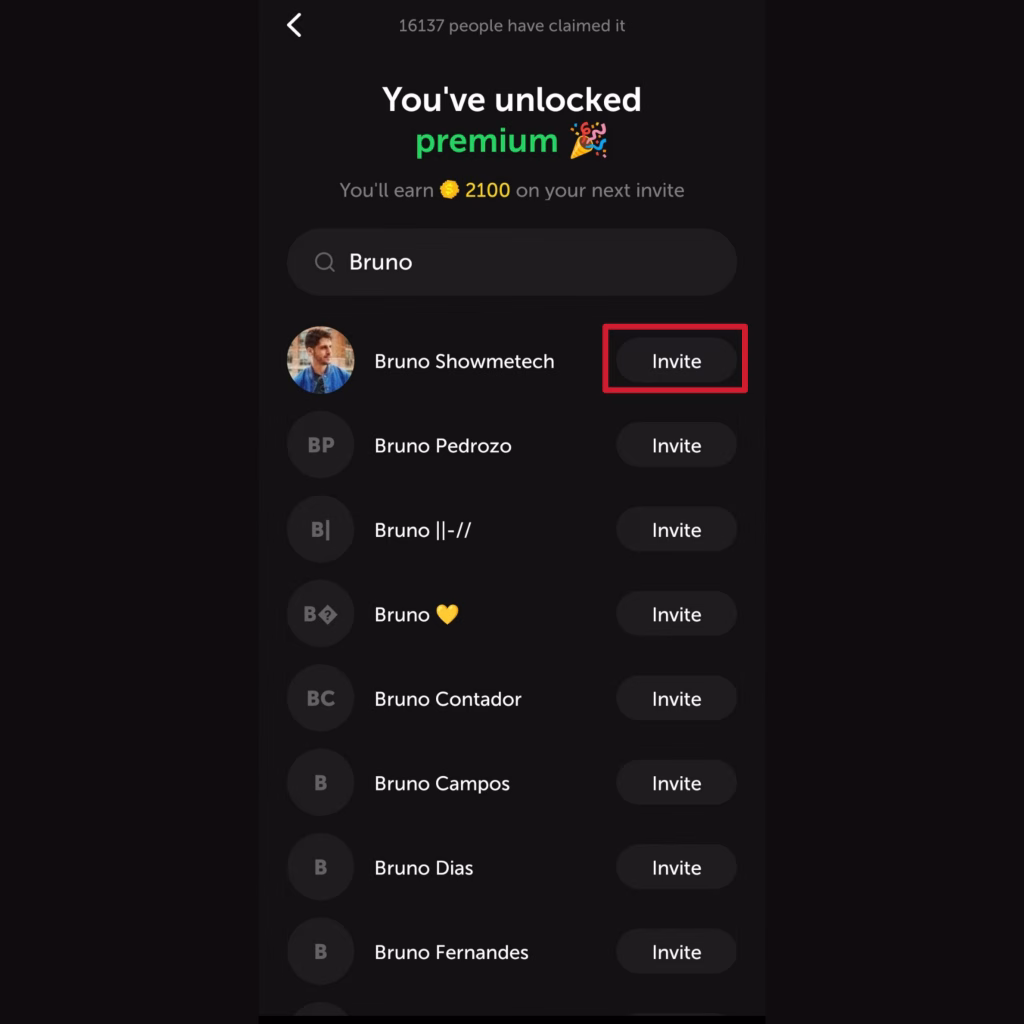Tap the BP avatar for Bruno Pedrozo

click(x=320, y=446)
